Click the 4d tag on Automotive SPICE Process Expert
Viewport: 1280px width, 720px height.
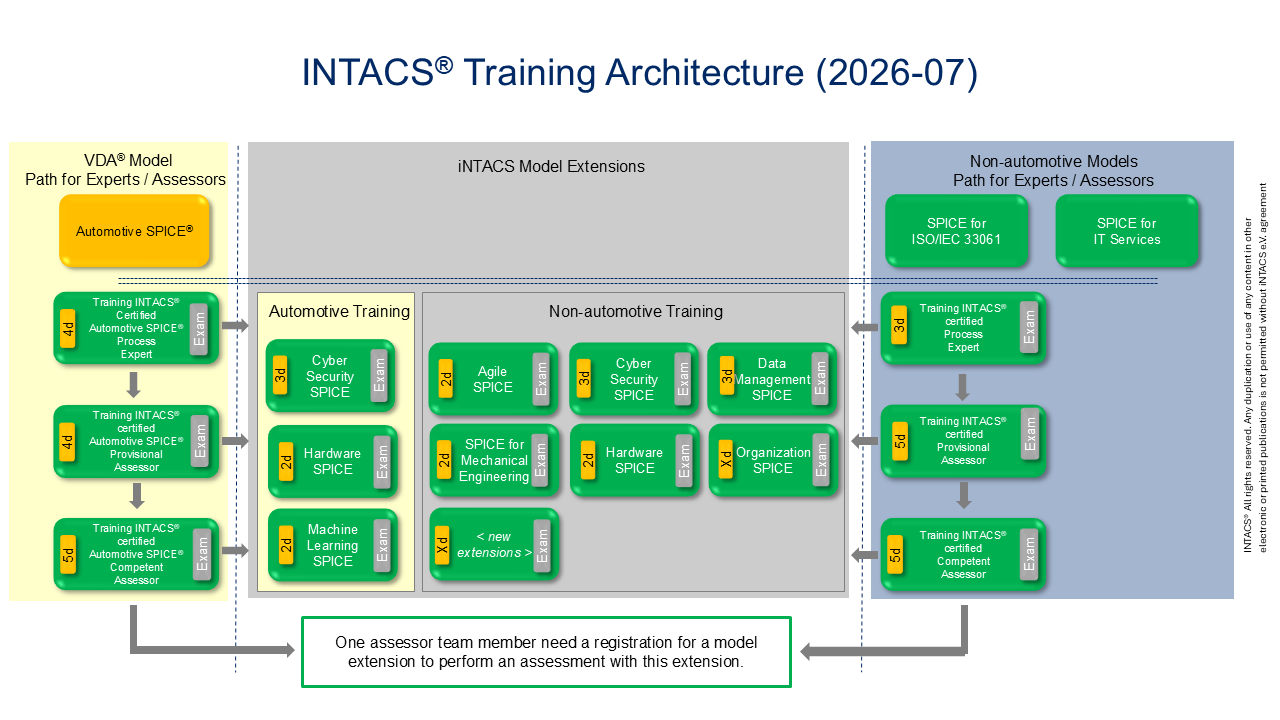(x=68, y=328)
